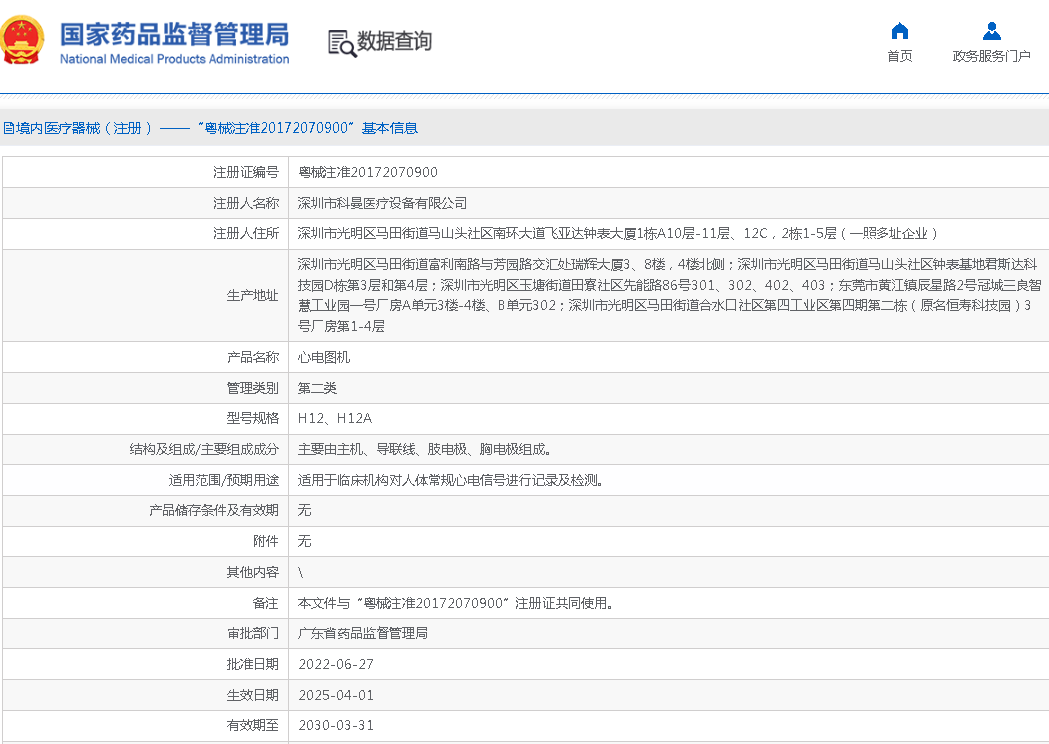This screenshot has height=744, width=1049.
Task: Select approval date 2022-06-27
Action: pos(336,664)
